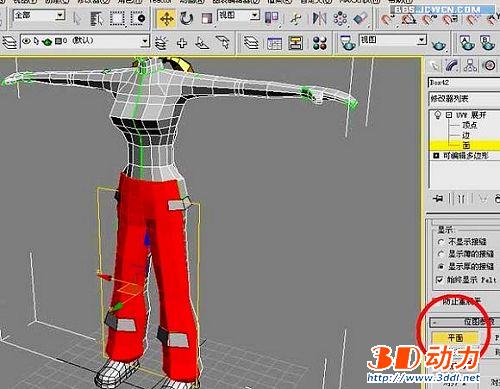Click the Select Object arrow tool
Viewport: 500px width, 389px height.
[x=77, y=19]
